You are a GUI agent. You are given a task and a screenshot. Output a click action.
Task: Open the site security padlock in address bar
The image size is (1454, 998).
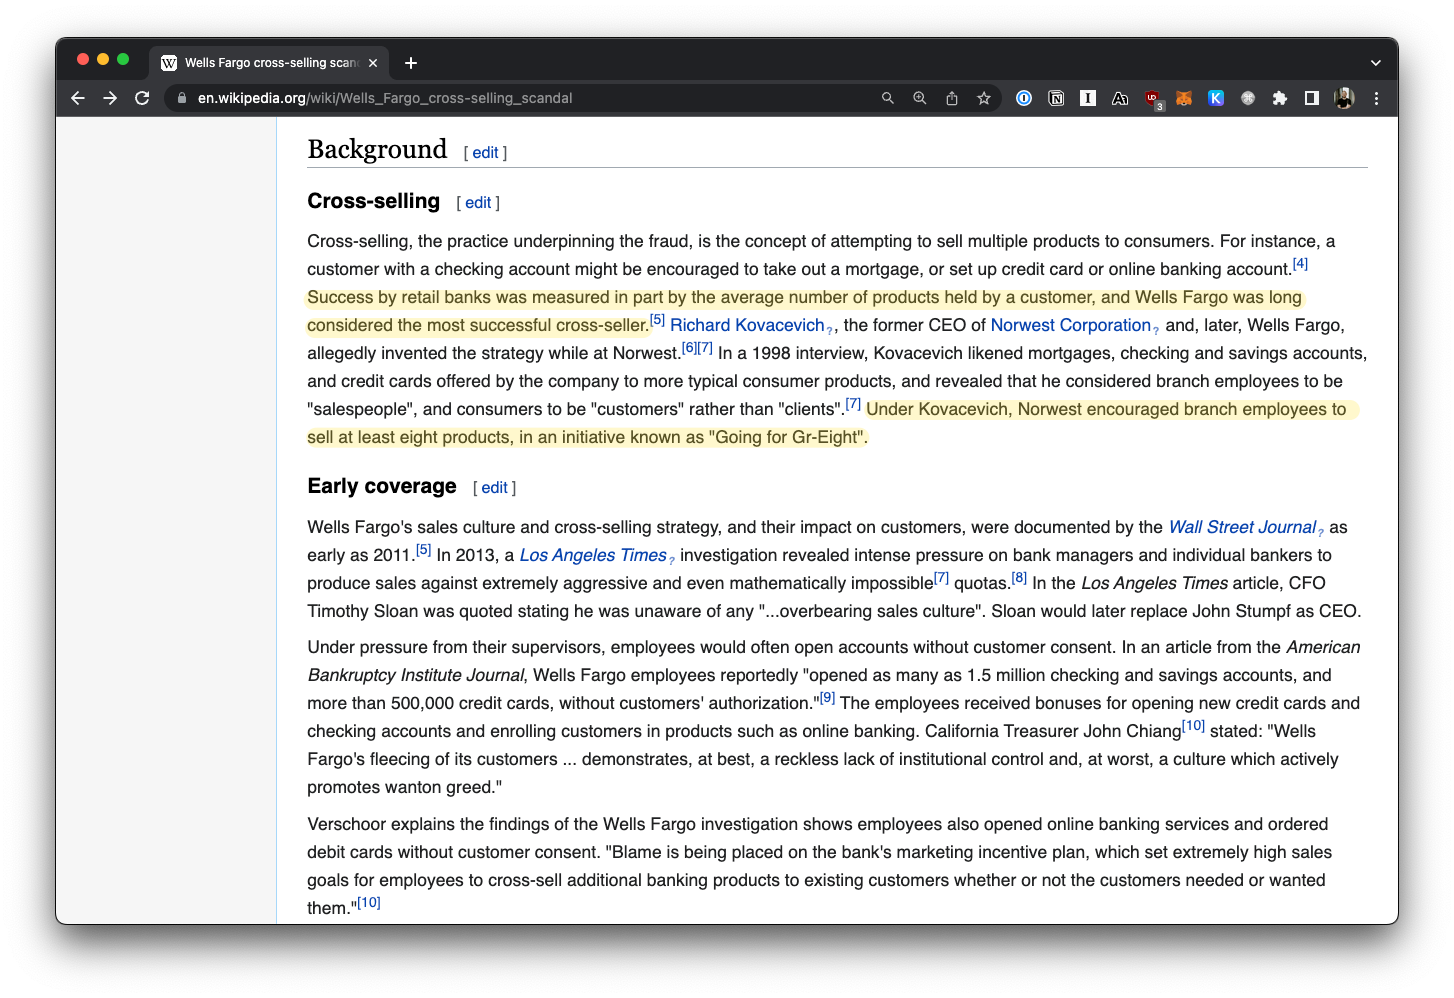(x=181, y=98)
